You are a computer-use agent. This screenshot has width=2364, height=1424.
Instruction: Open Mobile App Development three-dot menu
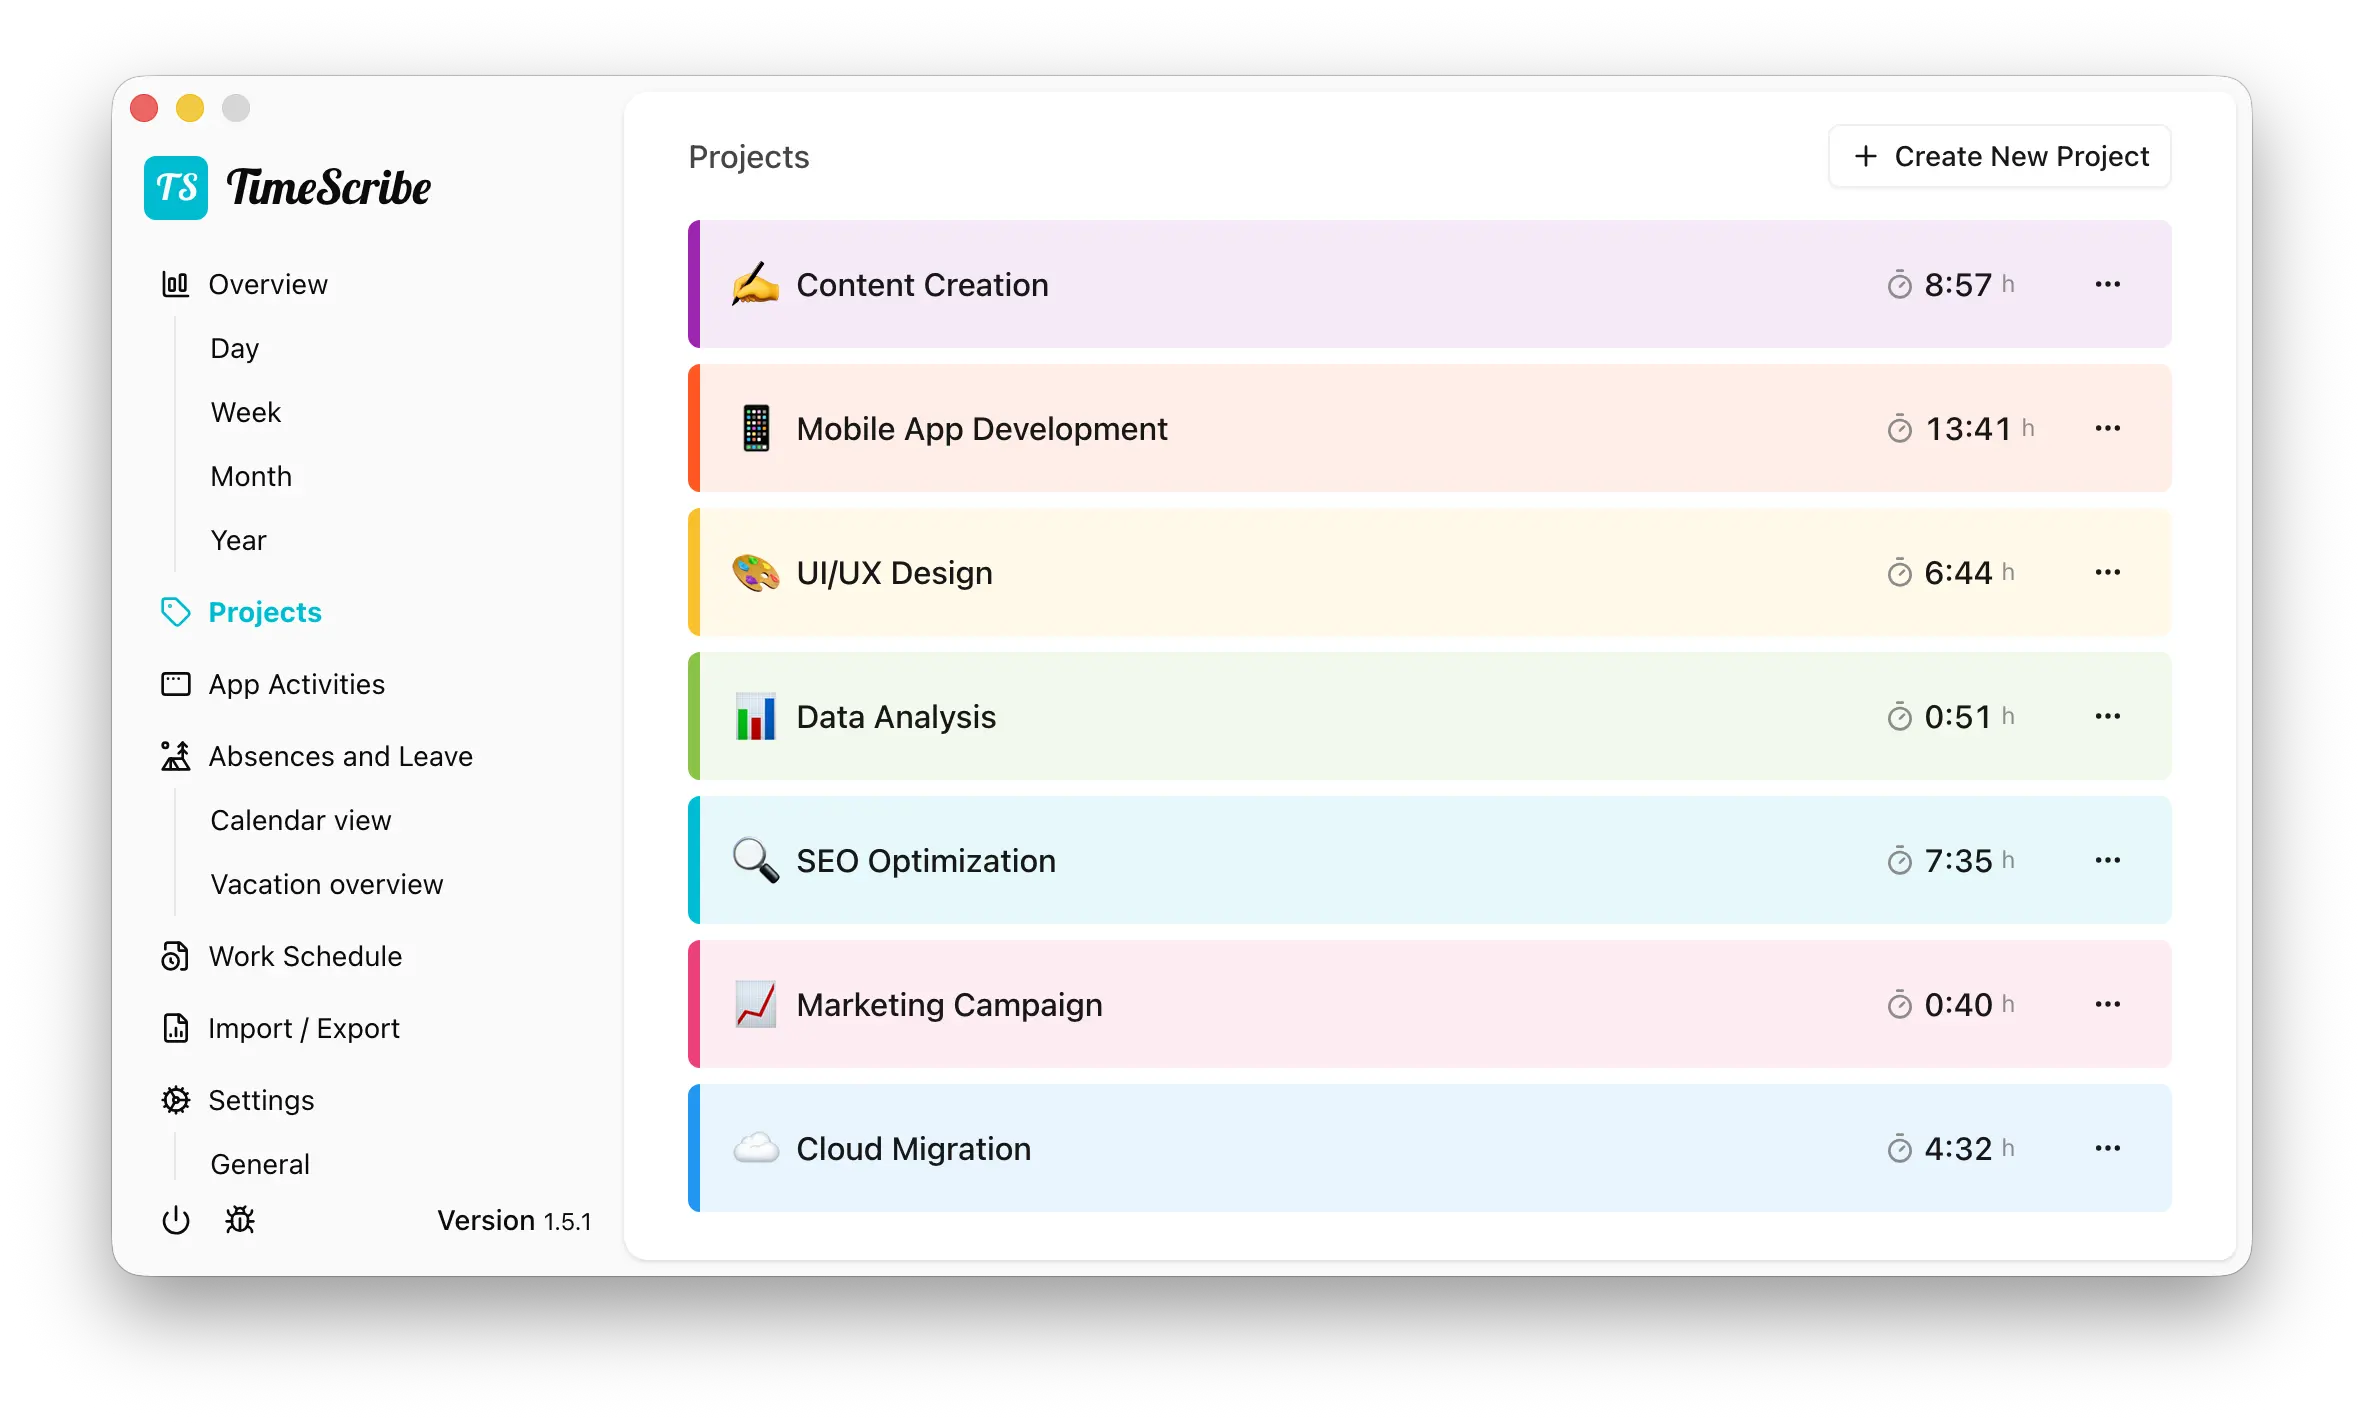pyautogui.click(x=2107, y=429)
